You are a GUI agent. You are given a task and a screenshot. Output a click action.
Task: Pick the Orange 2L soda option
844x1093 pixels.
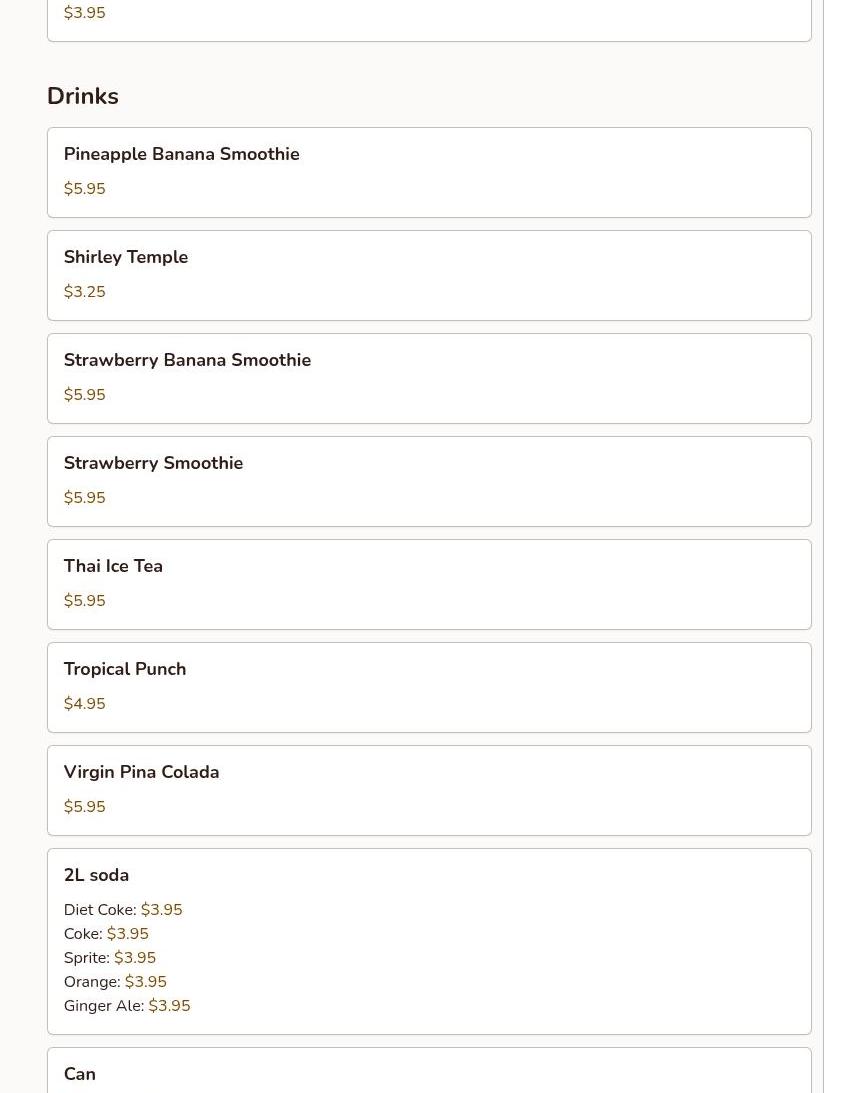click(114, 982)
